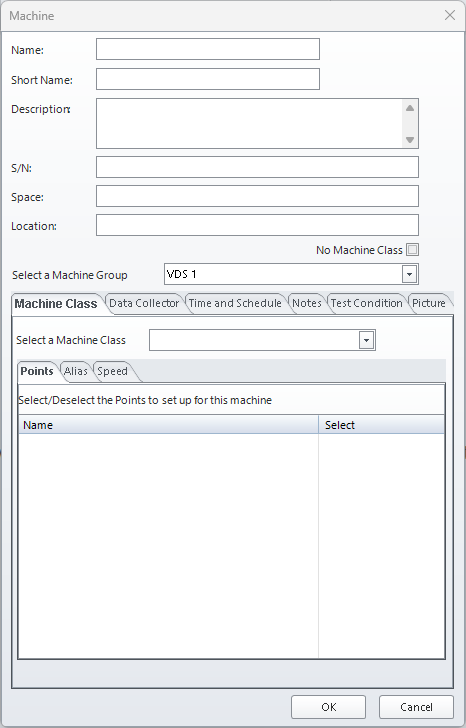Click the S/N input field
Image resolution: width=466 pixels, height=728 pixels.
tap(257, 167)
